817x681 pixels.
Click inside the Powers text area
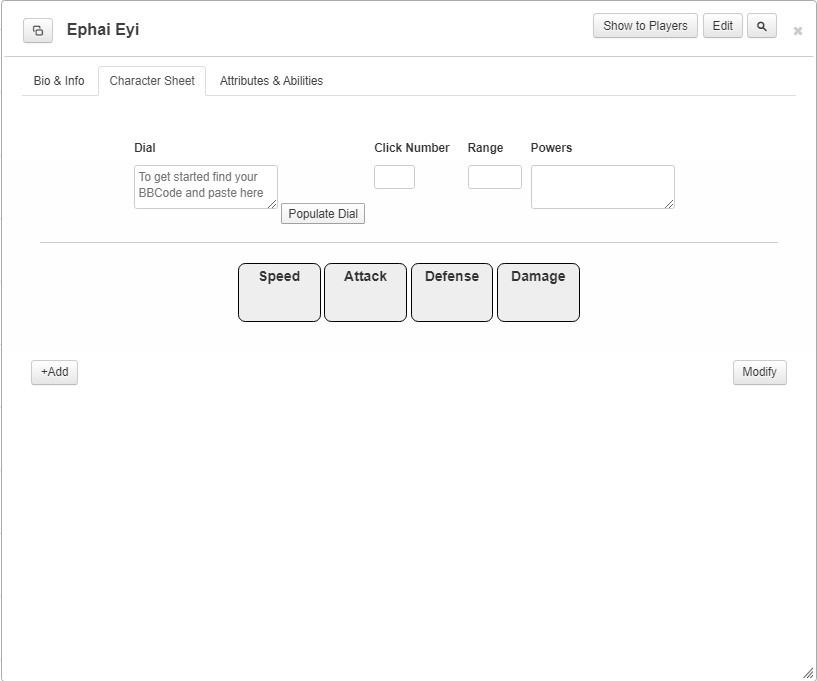(x=603, y=187)
